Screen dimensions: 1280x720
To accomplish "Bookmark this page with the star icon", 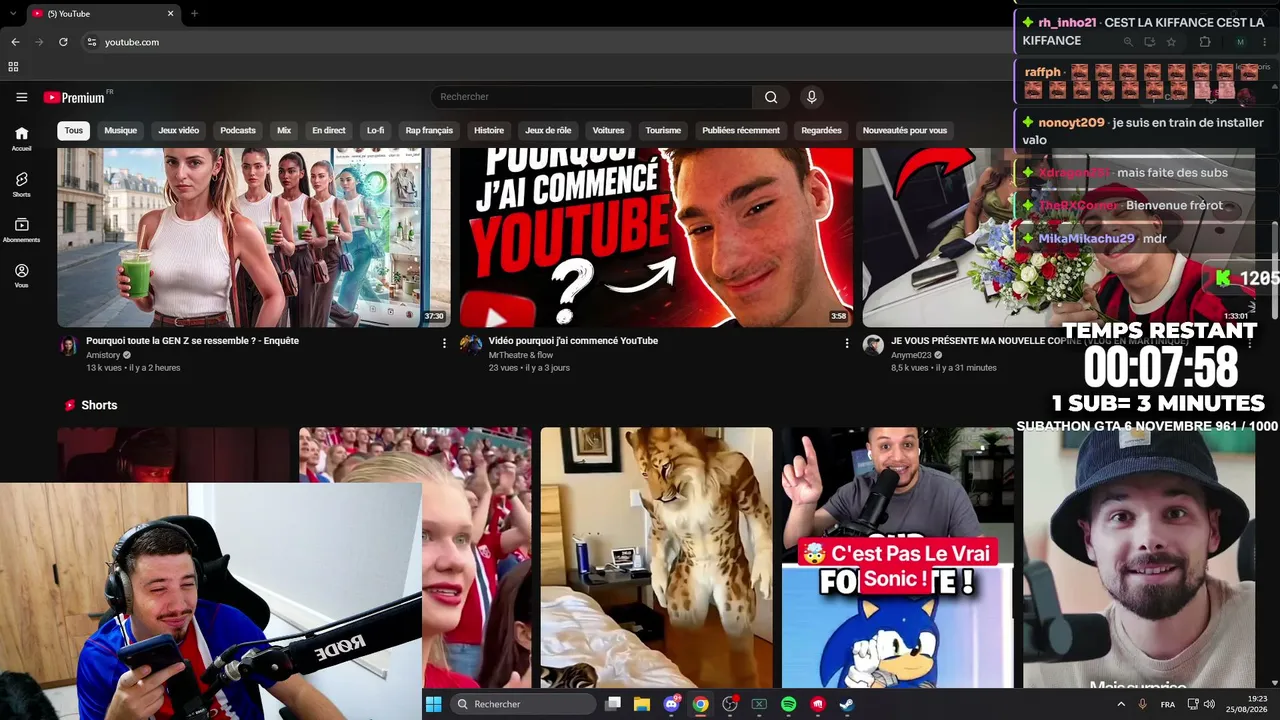I will point(1171,42).
